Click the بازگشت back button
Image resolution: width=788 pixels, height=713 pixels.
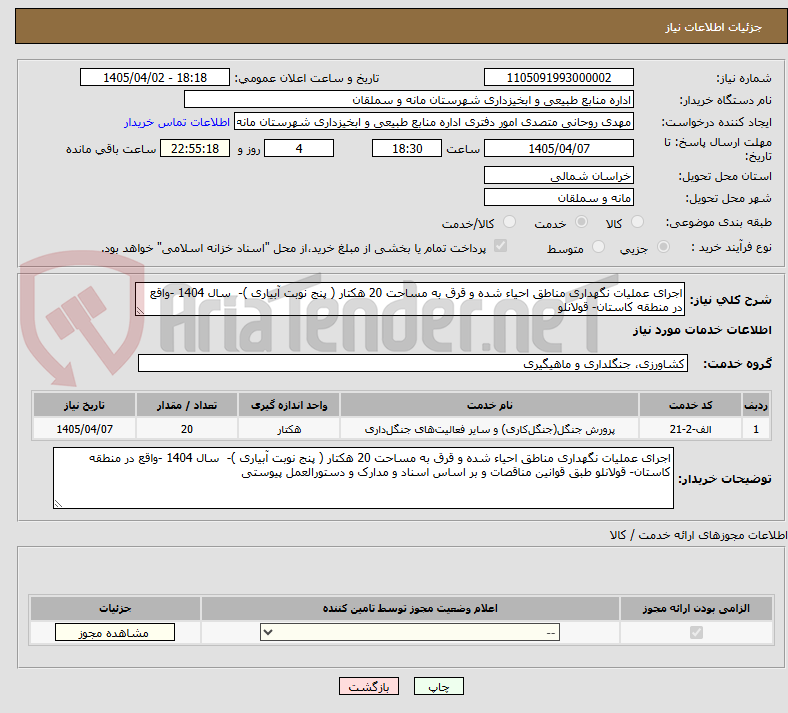[369, 686]
